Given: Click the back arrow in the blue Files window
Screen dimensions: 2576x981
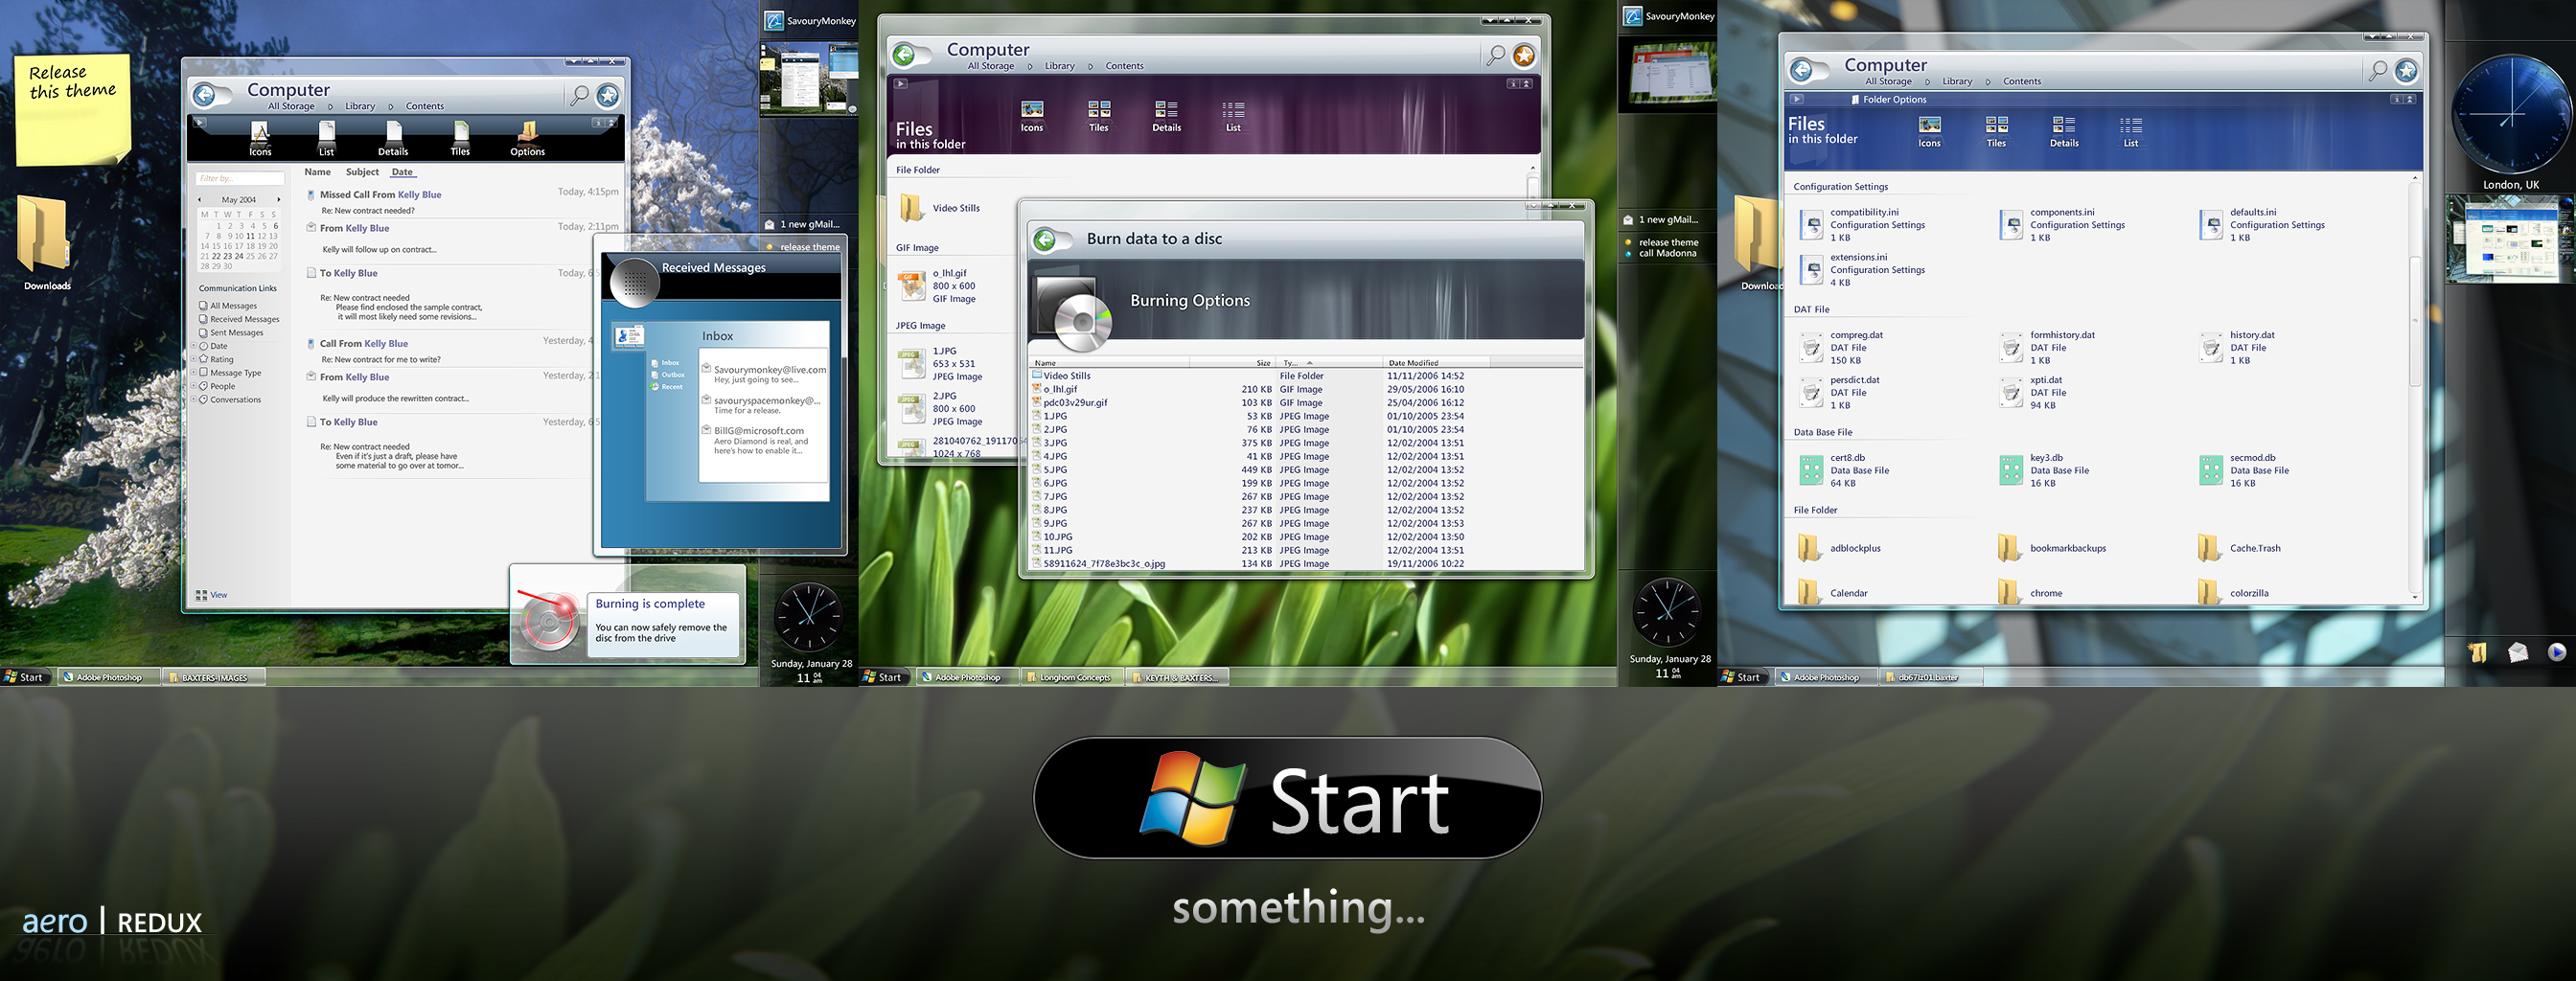Looking at the screenshot, I should [x=1801, y=70].
